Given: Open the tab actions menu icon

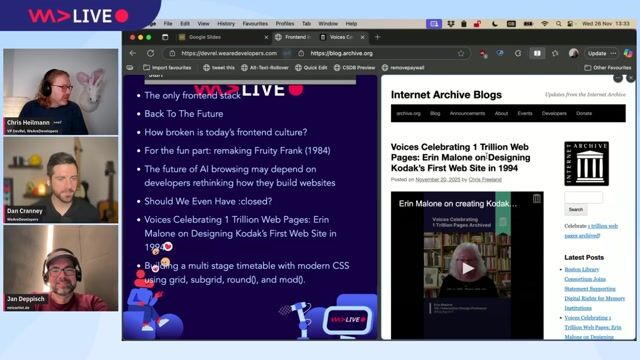Looking at the screenshot, I should 165,37.
